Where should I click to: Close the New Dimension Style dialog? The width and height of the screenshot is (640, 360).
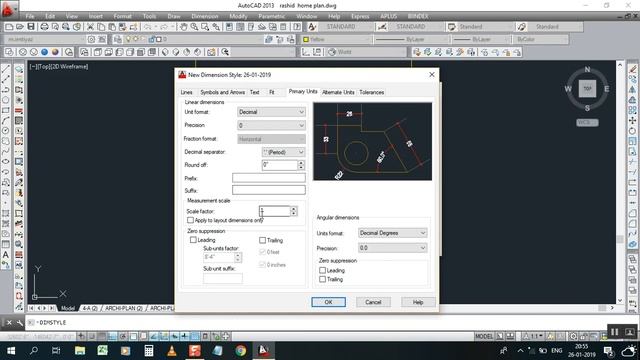click(432, 75)
